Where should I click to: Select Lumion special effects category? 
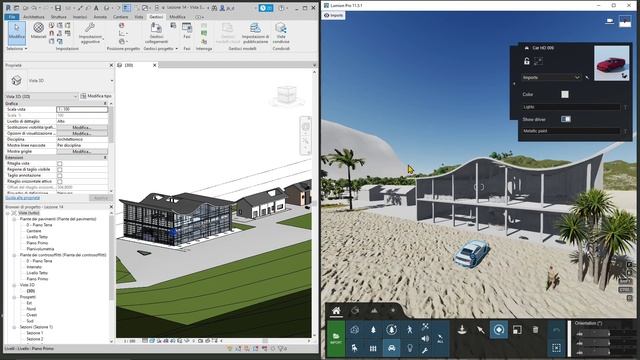(x=425, y=327)
